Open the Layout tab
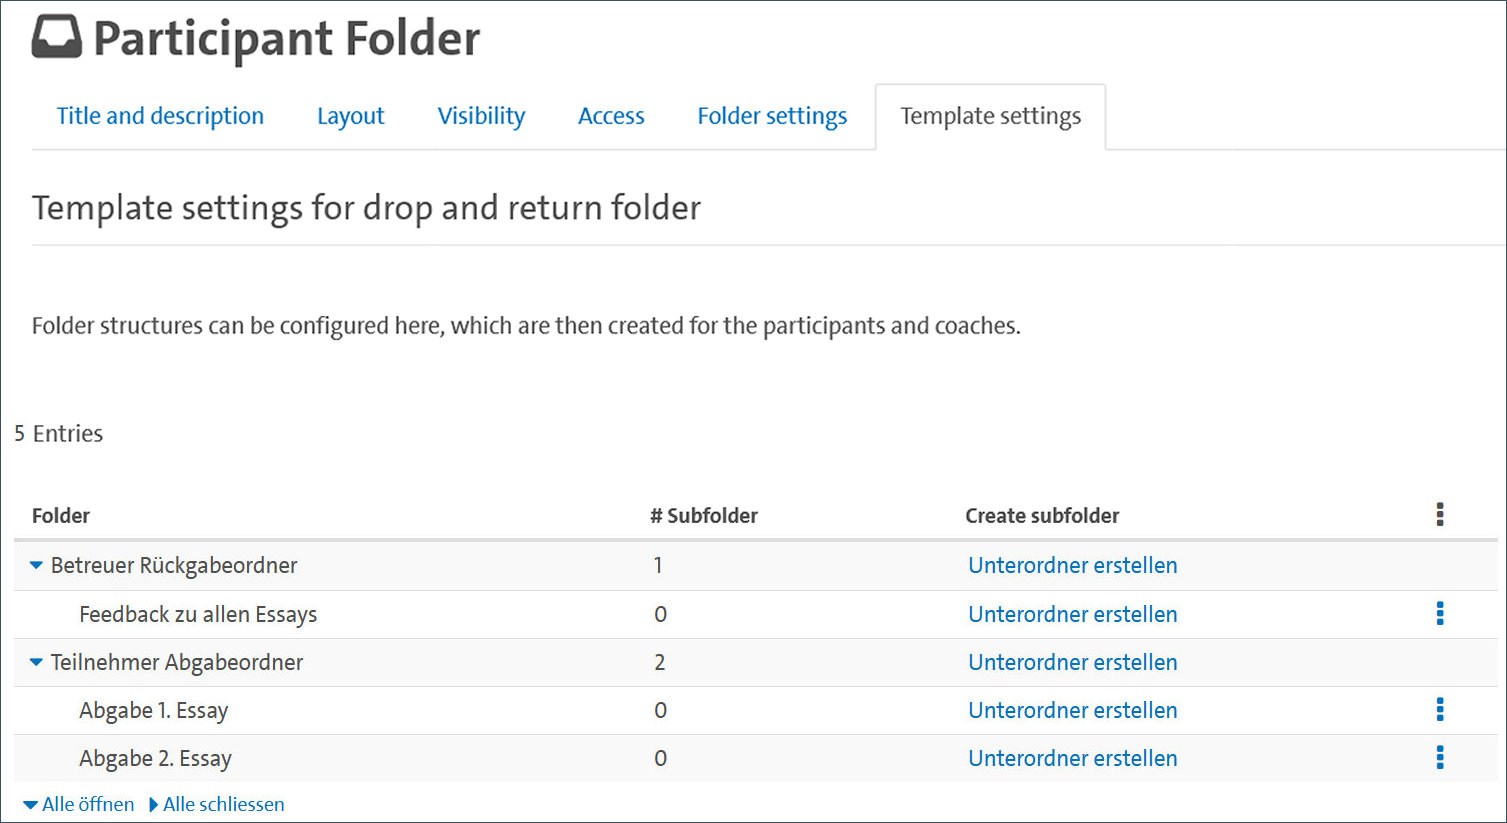 coord(350,117)
